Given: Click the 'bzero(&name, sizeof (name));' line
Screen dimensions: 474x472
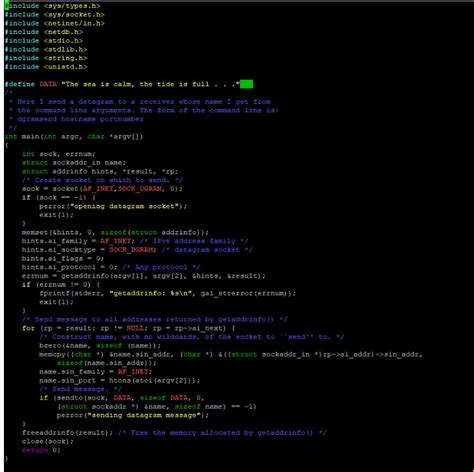Looking at the screenshot, I should (x=100, y=345).
